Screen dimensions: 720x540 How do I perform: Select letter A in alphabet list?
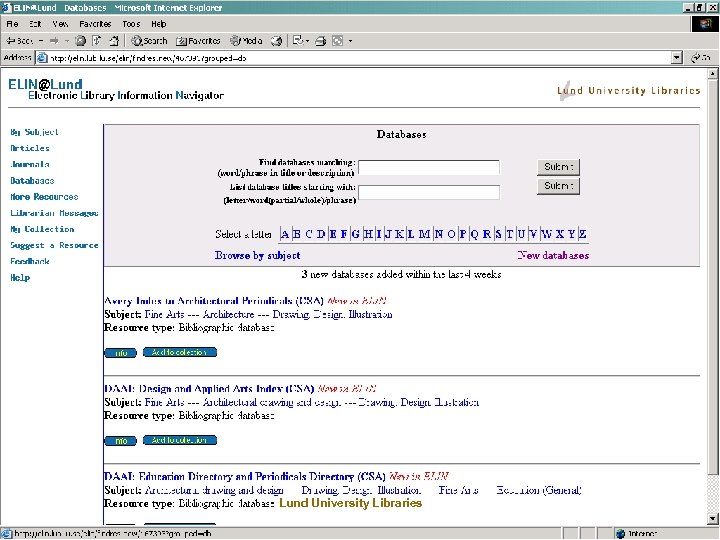click(285, 234)
